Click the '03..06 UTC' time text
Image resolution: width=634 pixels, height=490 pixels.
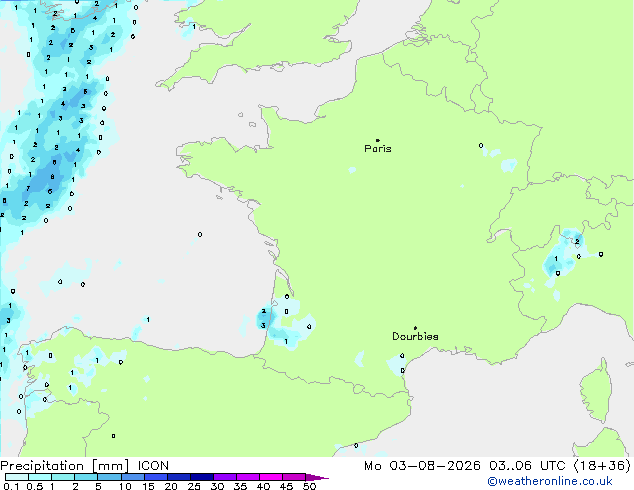527,466
